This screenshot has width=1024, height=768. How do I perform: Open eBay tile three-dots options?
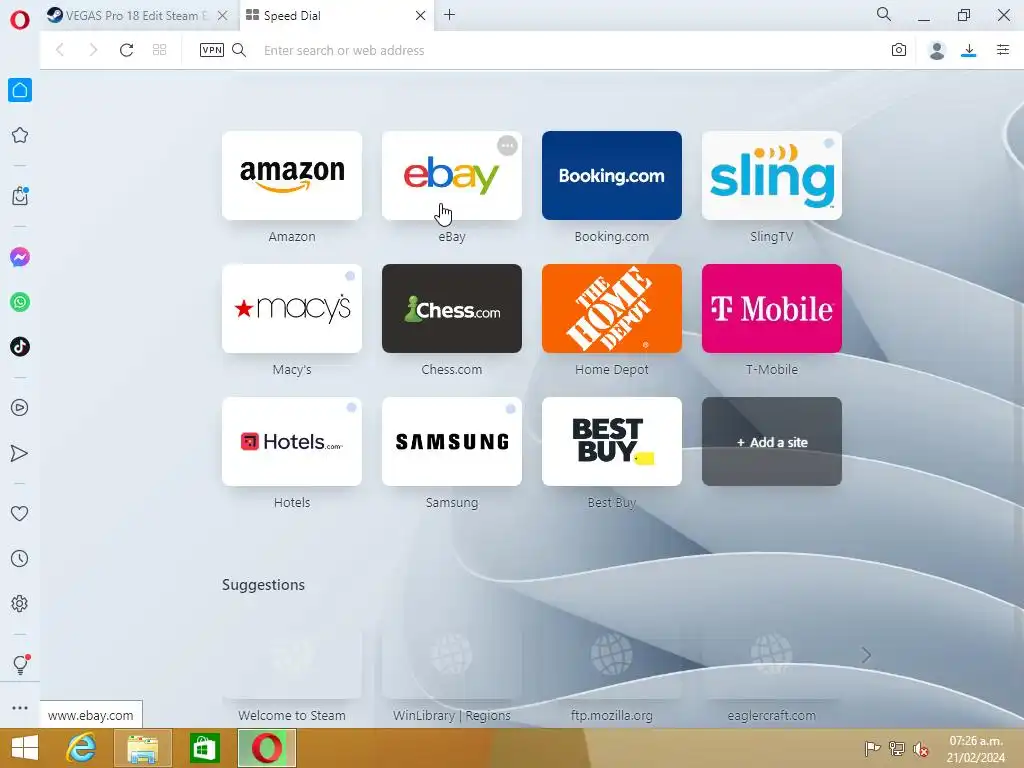click(507, 146)
